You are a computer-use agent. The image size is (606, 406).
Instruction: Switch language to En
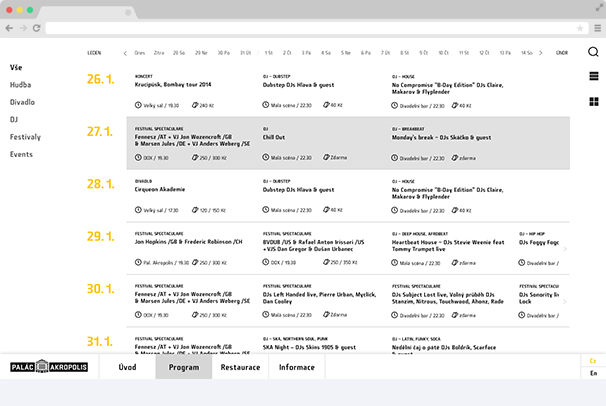tap(593, 373)
